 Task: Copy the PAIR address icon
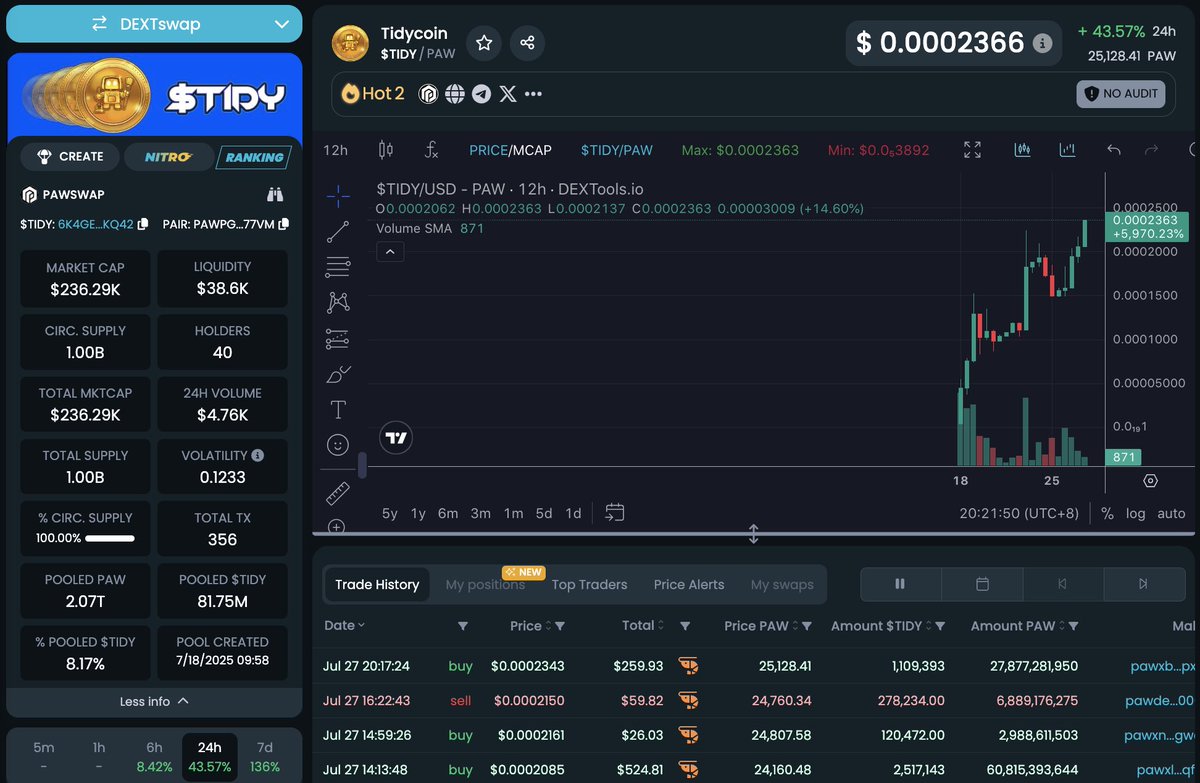[284, 224]
